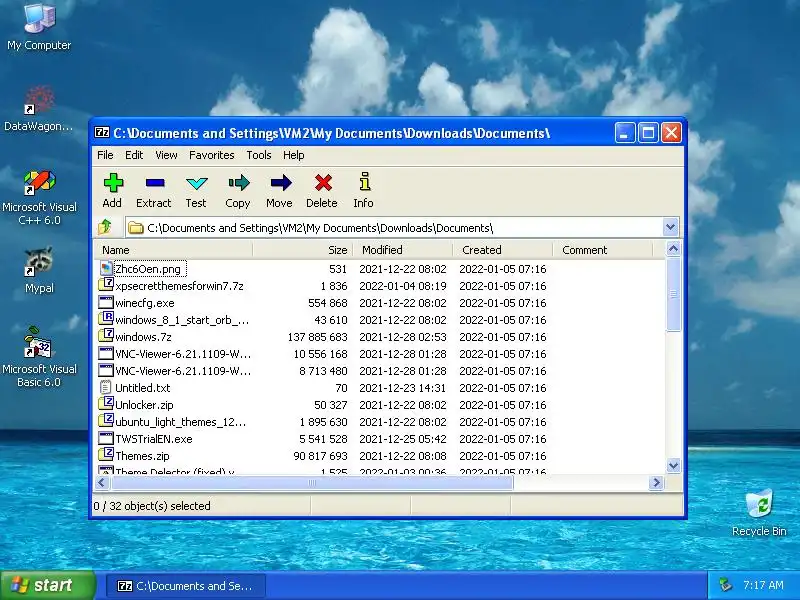800x600 pixels.
Task: Open the Info toolbar button
Action: tap(363, 191)
